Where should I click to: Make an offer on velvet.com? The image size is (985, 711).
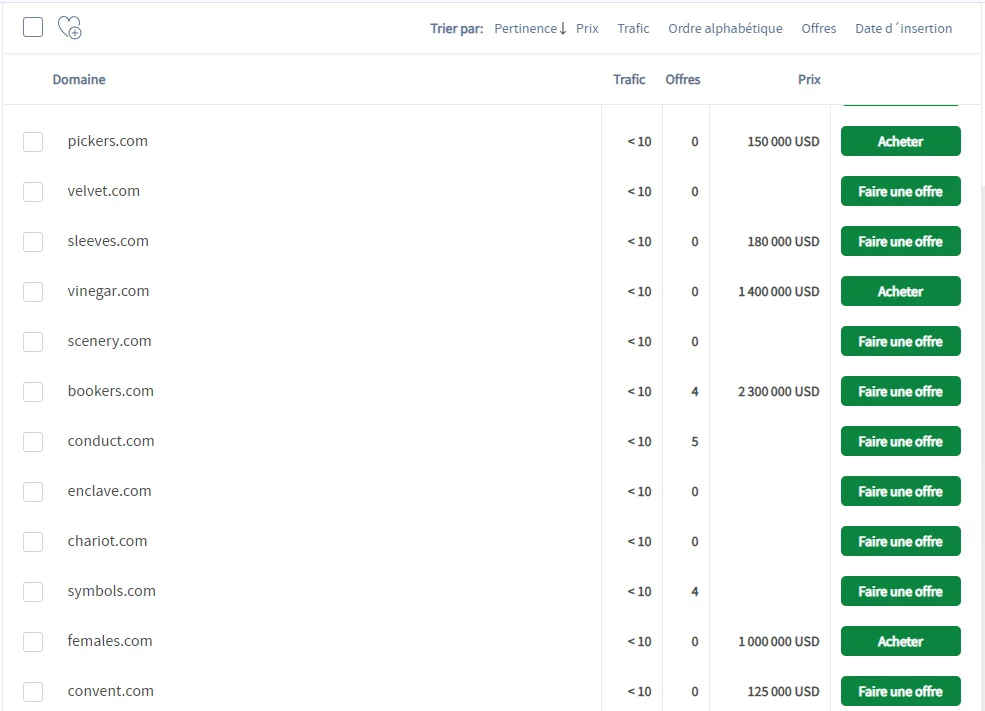point(900,192)
